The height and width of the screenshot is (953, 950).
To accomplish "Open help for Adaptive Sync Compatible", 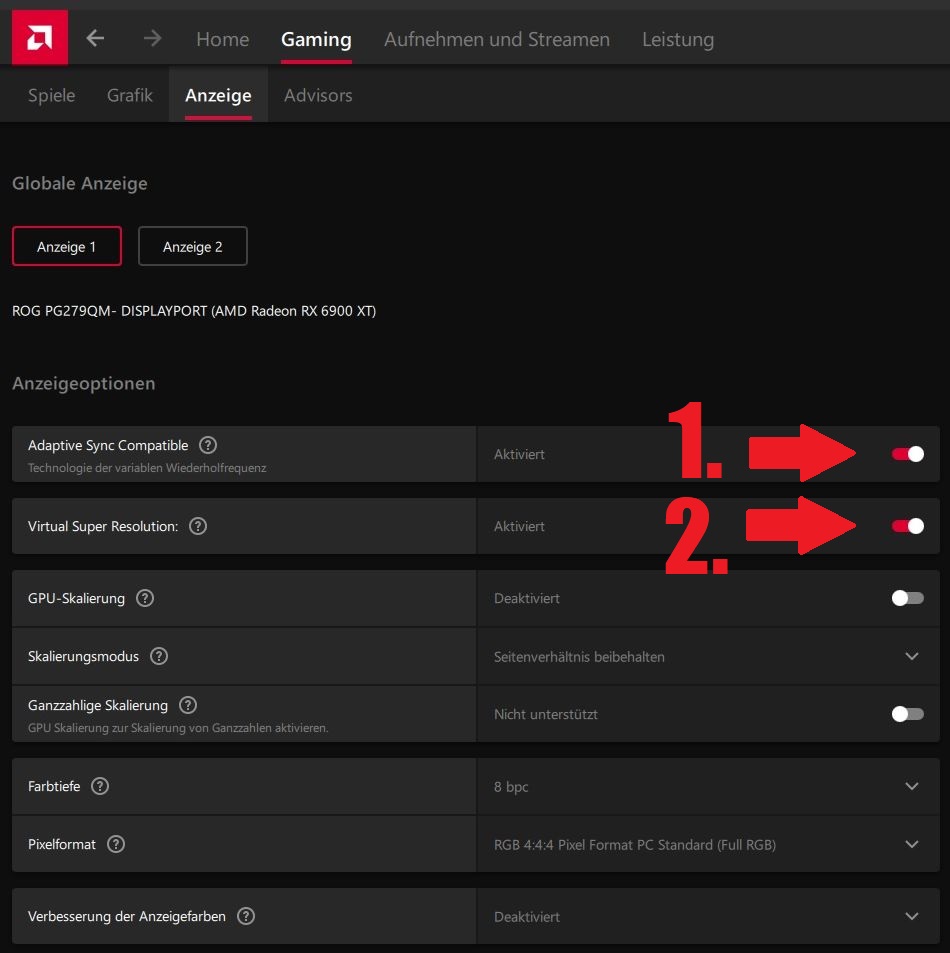I will tap(208, 446).
